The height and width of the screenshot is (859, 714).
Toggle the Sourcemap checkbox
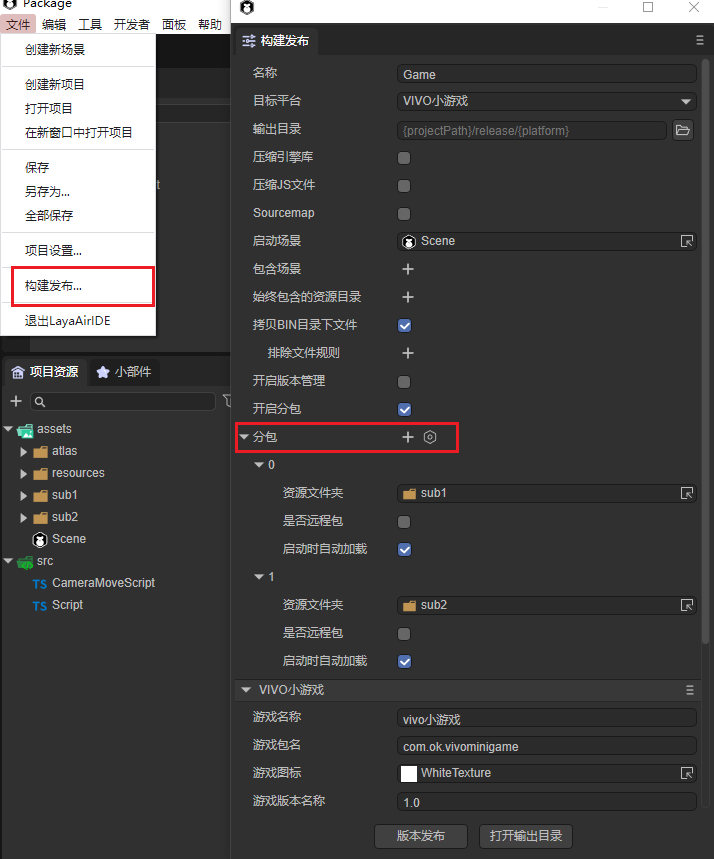pyautogui.click(x=405, y=214)
